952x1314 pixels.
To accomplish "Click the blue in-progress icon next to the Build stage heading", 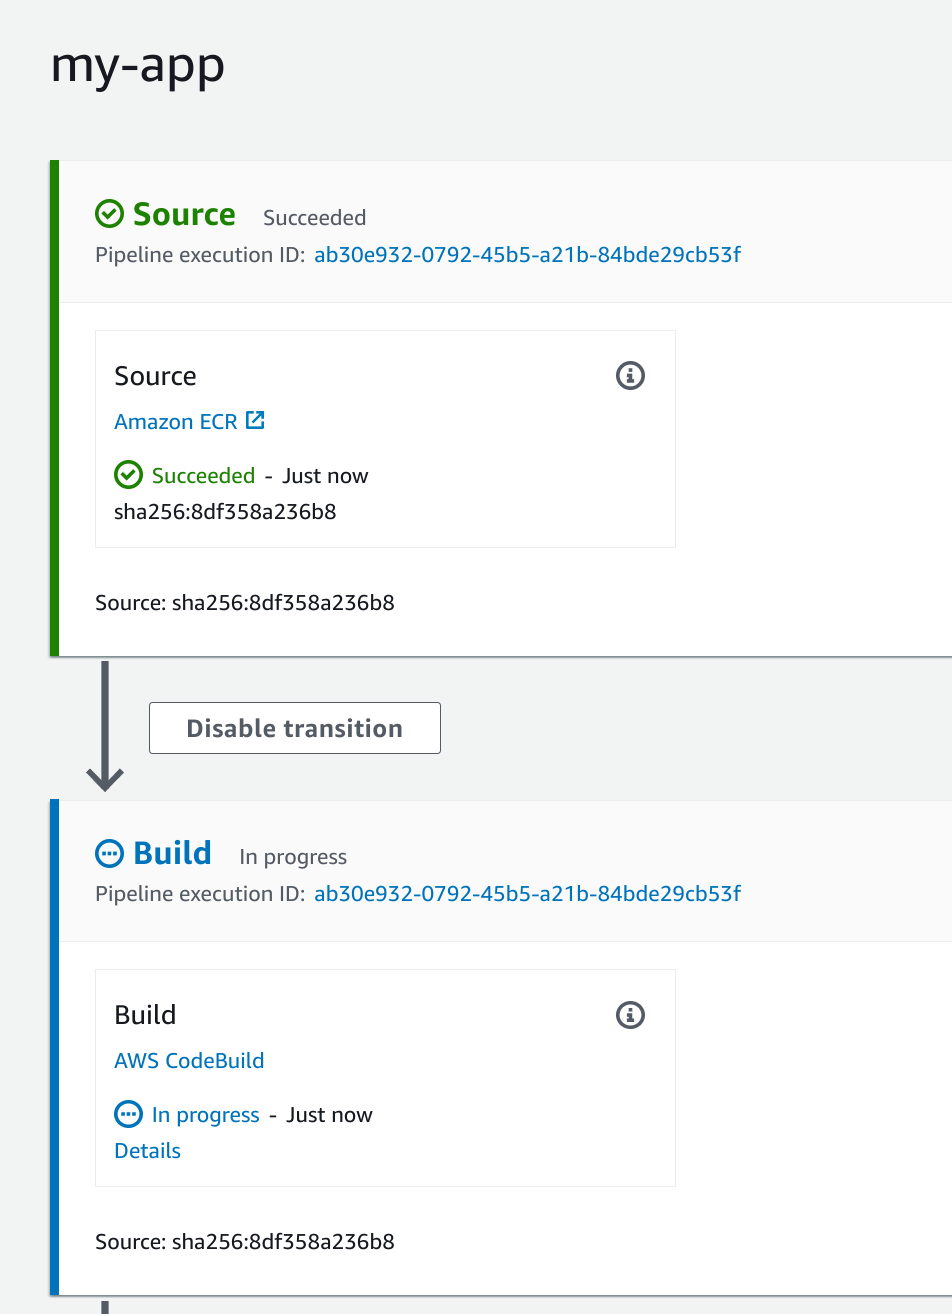I will point(109,853).
